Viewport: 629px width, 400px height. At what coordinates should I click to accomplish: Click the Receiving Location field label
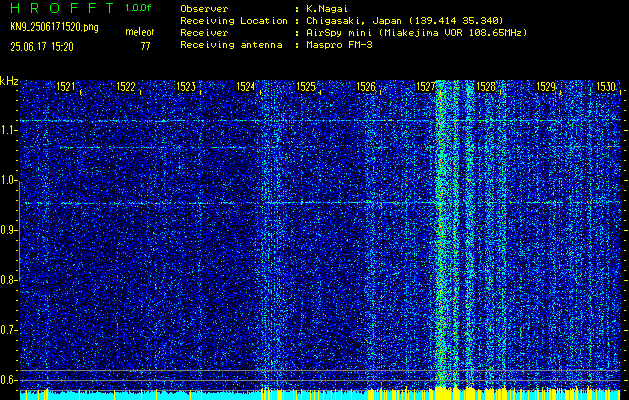tap(234, 21)
